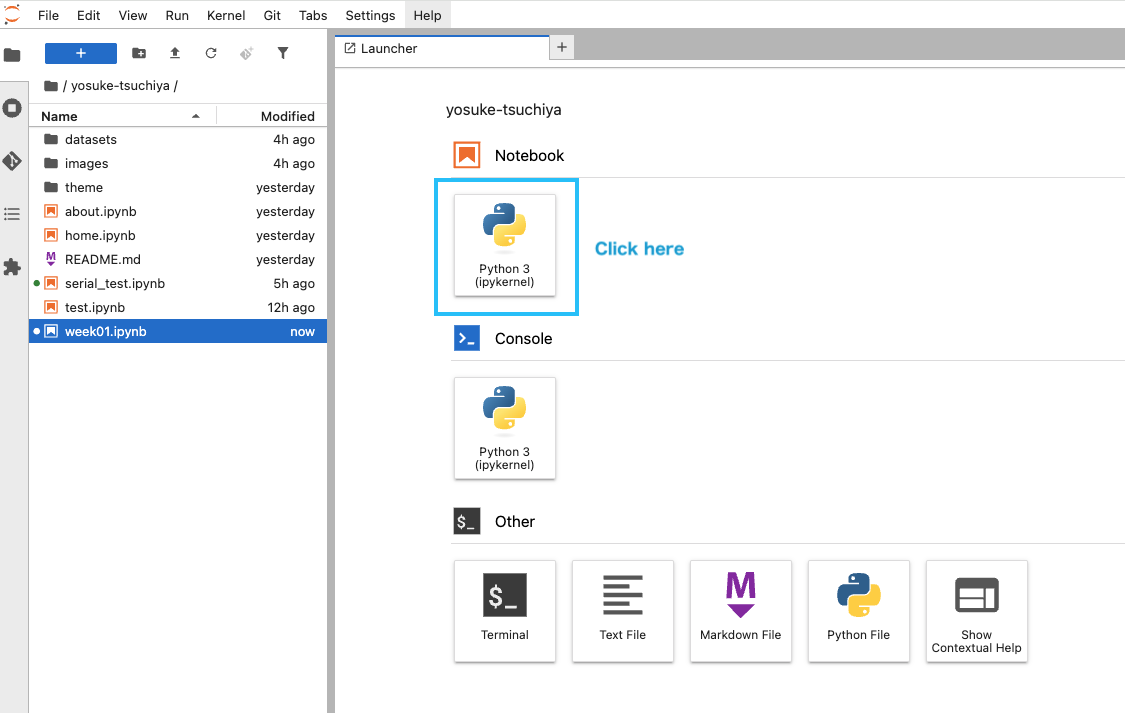Click the New Folder icon
Image resolution: width=1125 pixels, height=713 pixels.
[x=139, y=53]
